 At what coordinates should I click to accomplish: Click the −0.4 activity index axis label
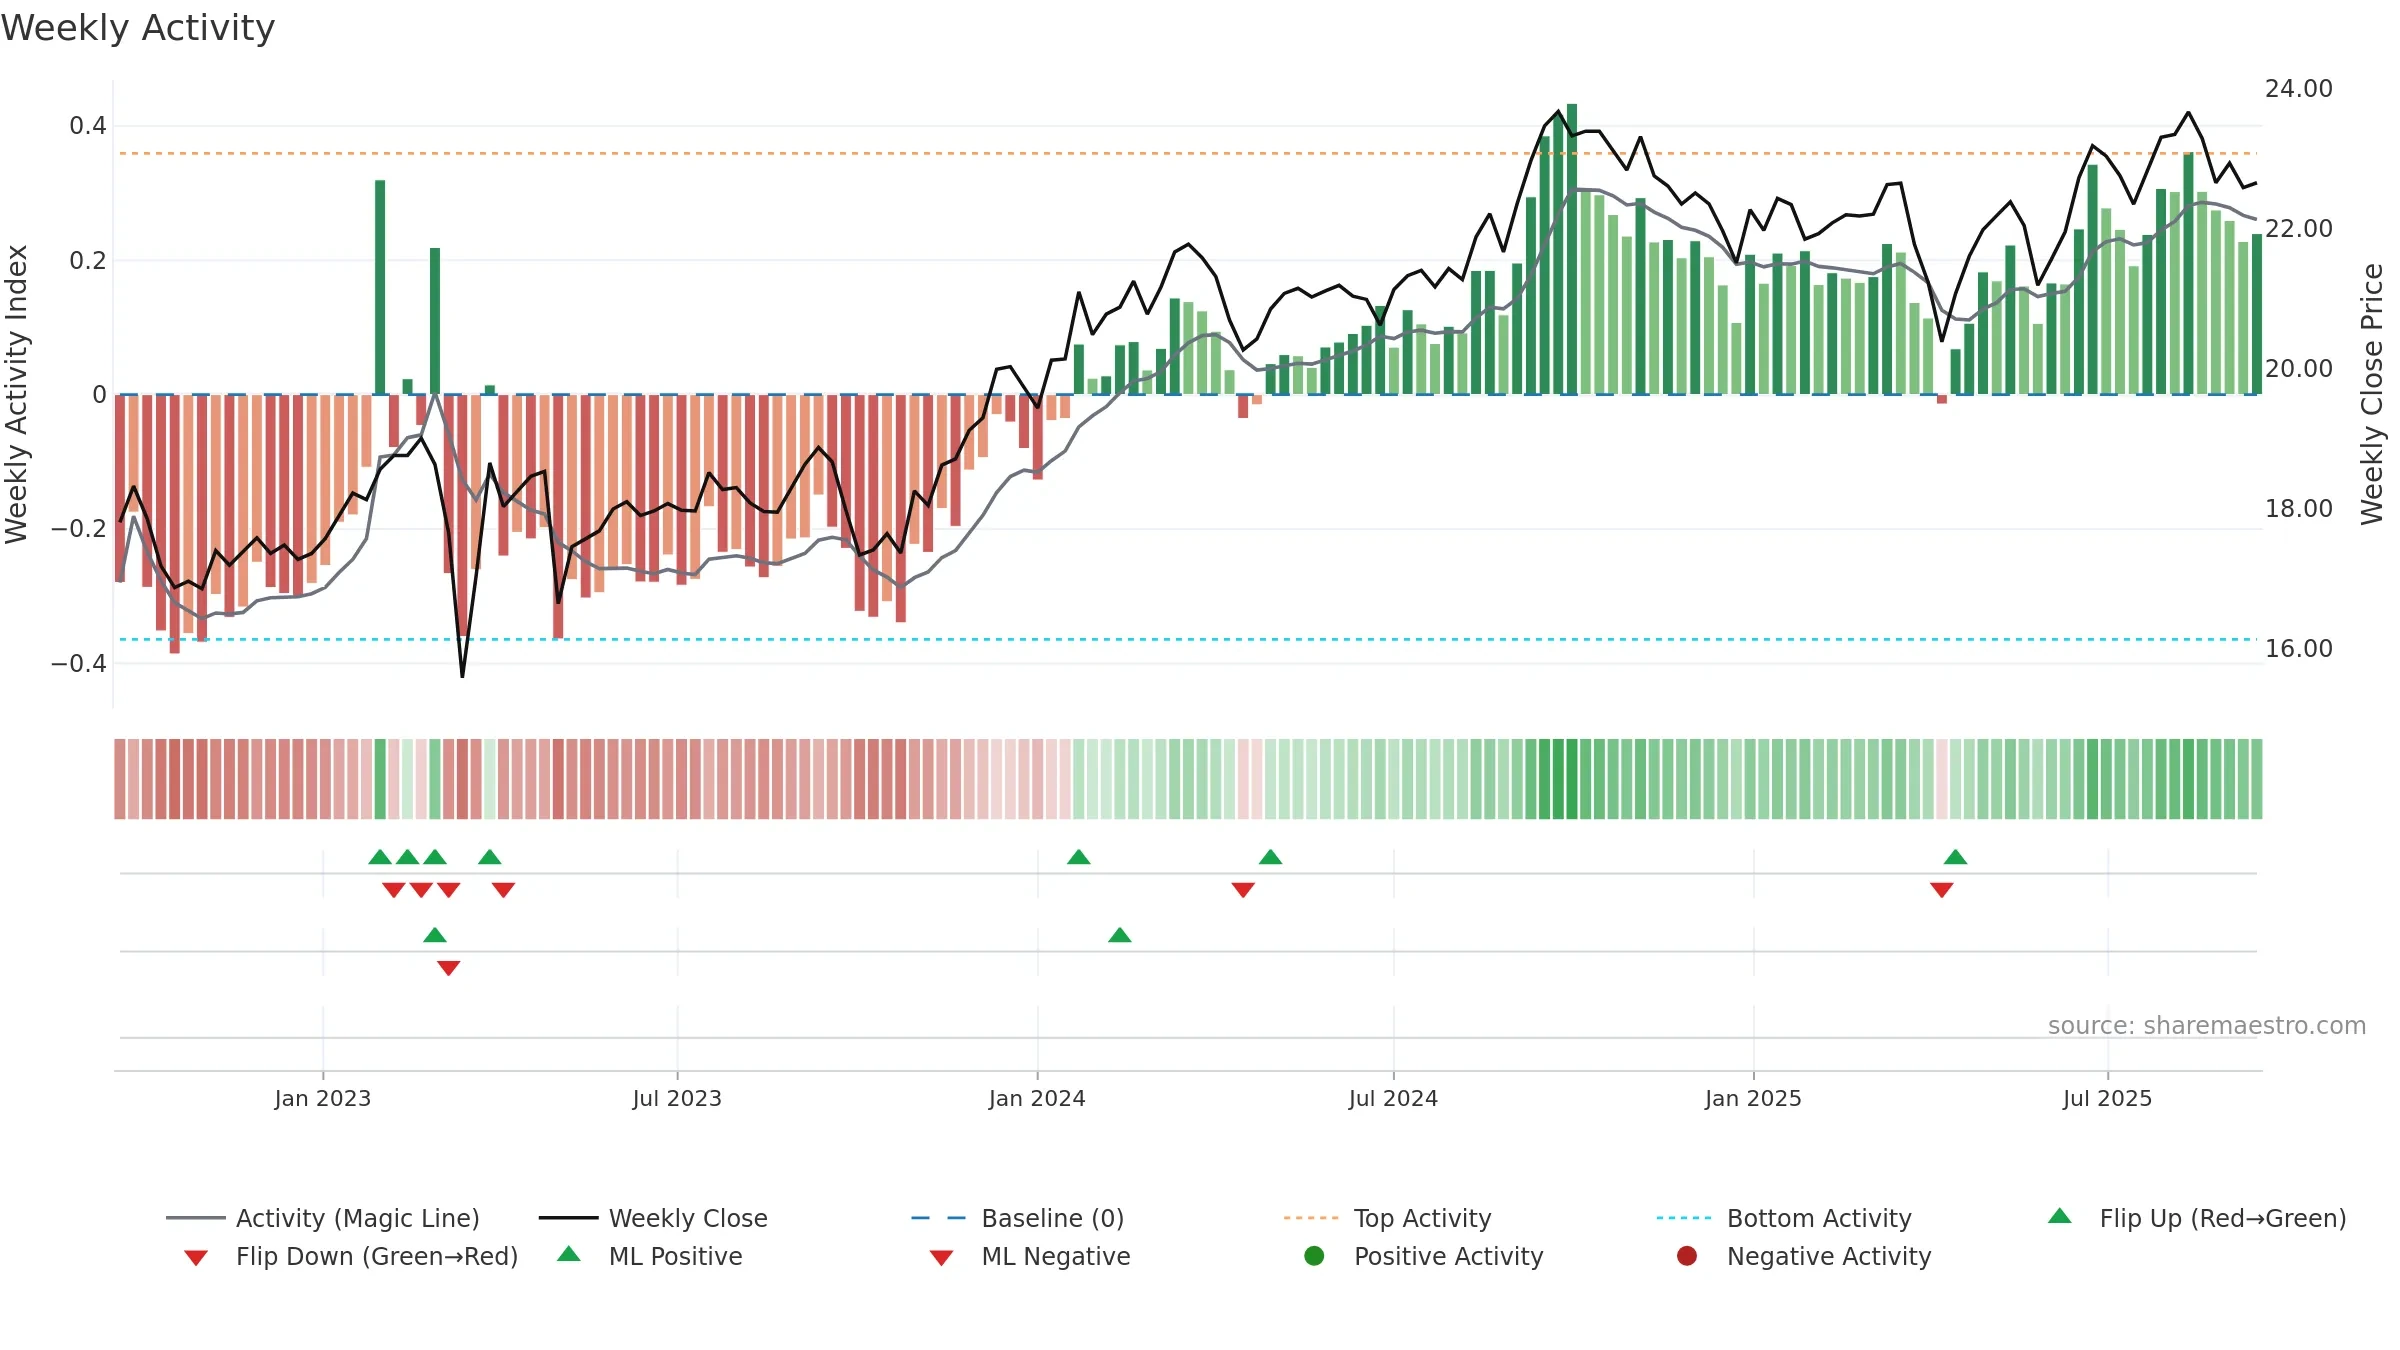click(x=79, y=664)
